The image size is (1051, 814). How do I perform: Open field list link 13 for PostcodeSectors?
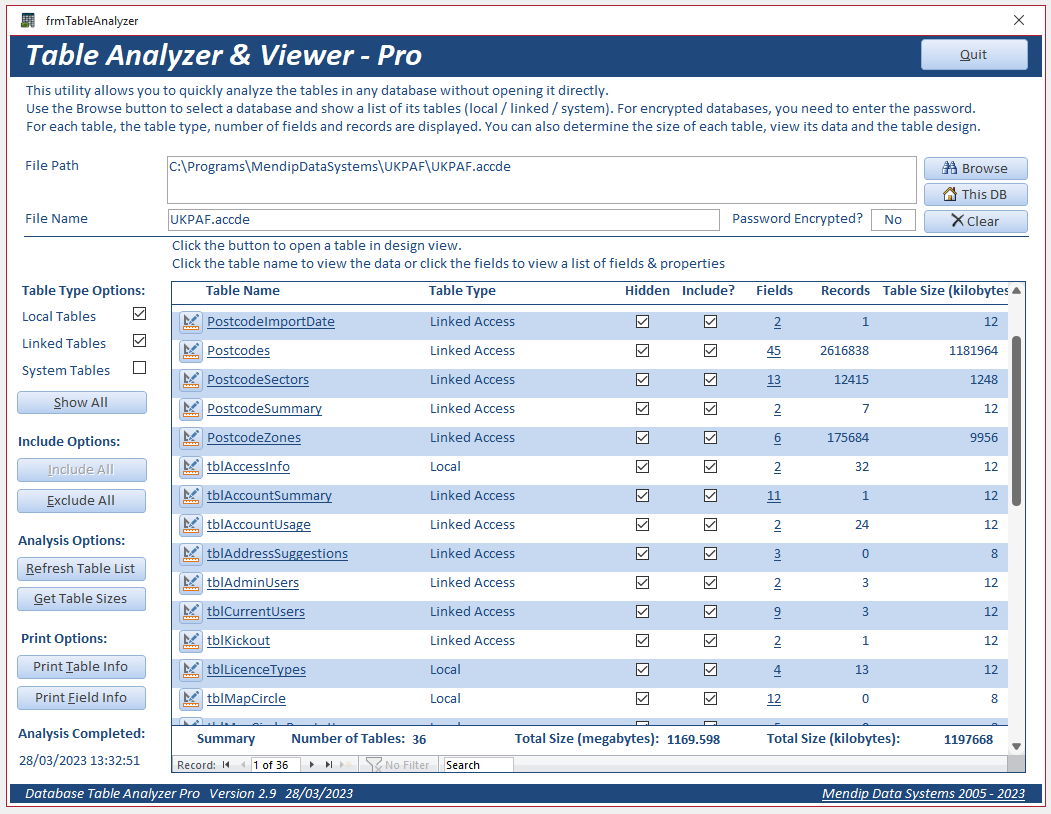[774, 380]
